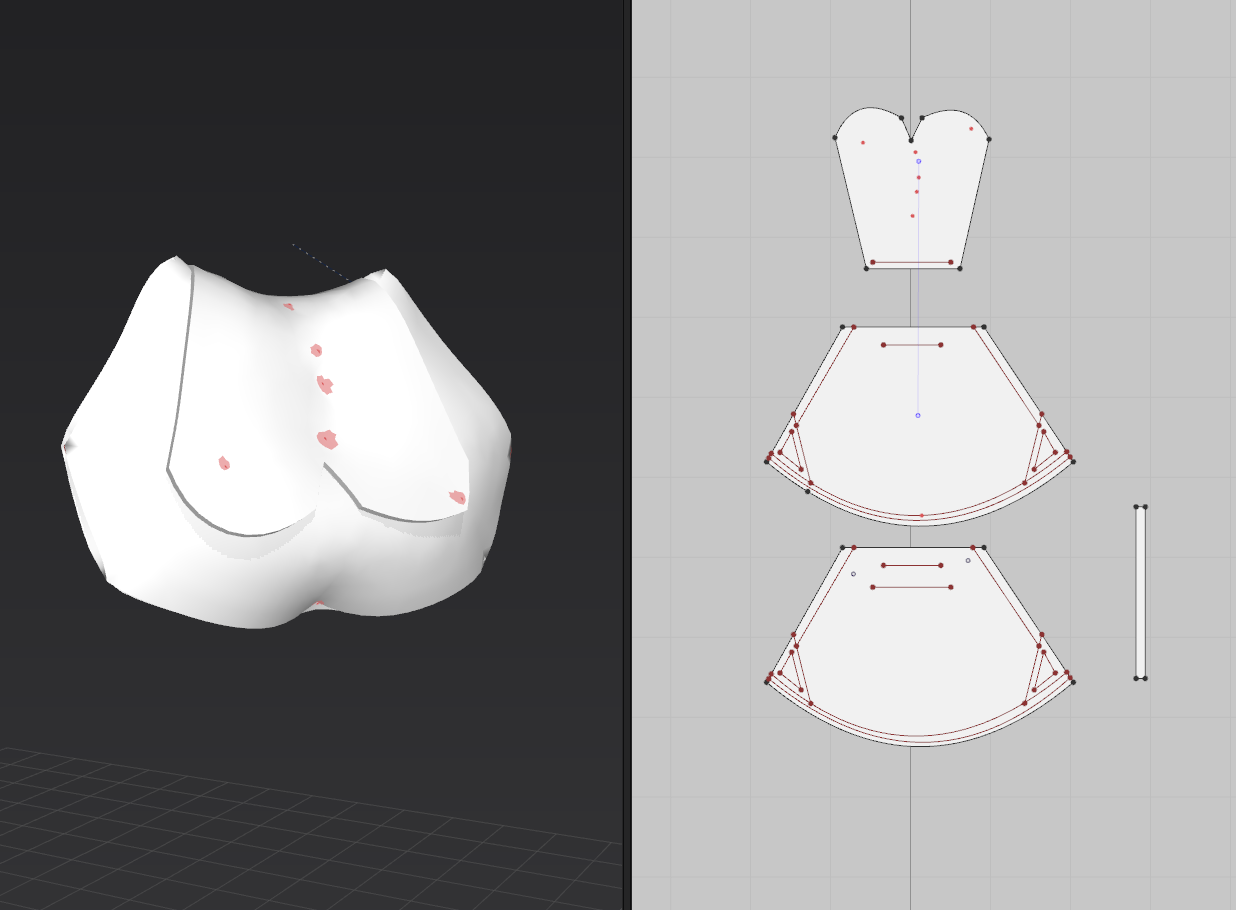Image resolution: width=1236 pixels, height=910 pixels.
Task: Select the horizontal internal line in bodice pattern
Action: (x=911, y=262)
